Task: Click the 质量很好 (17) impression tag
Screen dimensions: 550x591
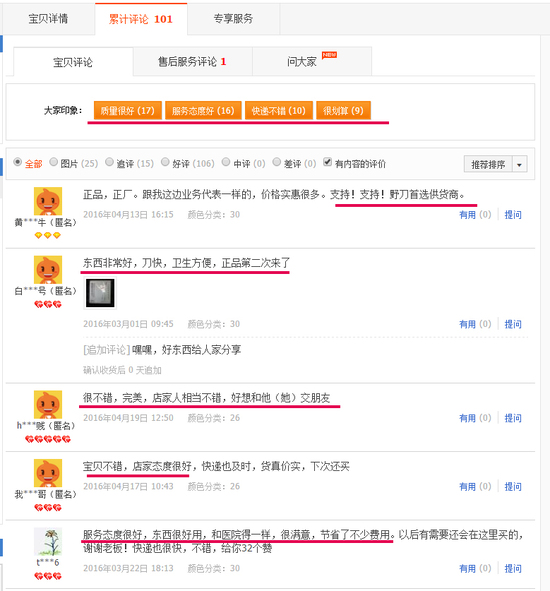Action: coord(128,110)
